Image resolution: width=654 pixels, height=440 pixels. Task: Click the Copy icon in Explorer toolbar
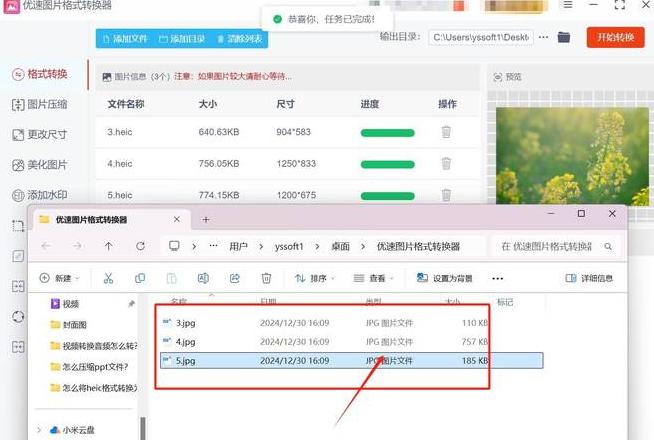(140, 278)
